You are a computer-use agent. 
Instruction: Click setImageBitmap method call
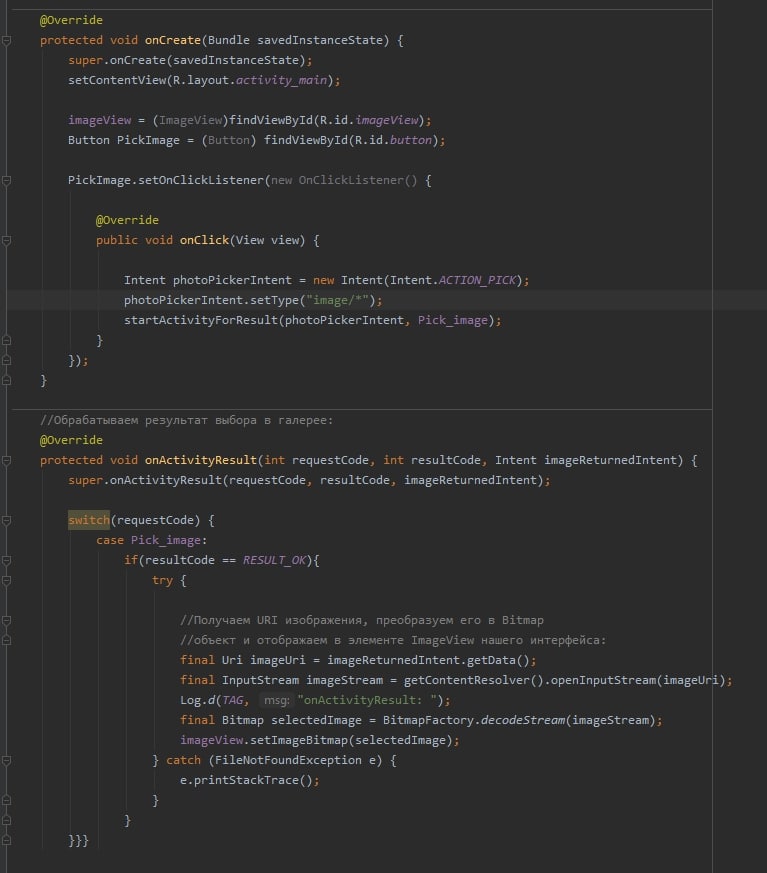point(299,740)
